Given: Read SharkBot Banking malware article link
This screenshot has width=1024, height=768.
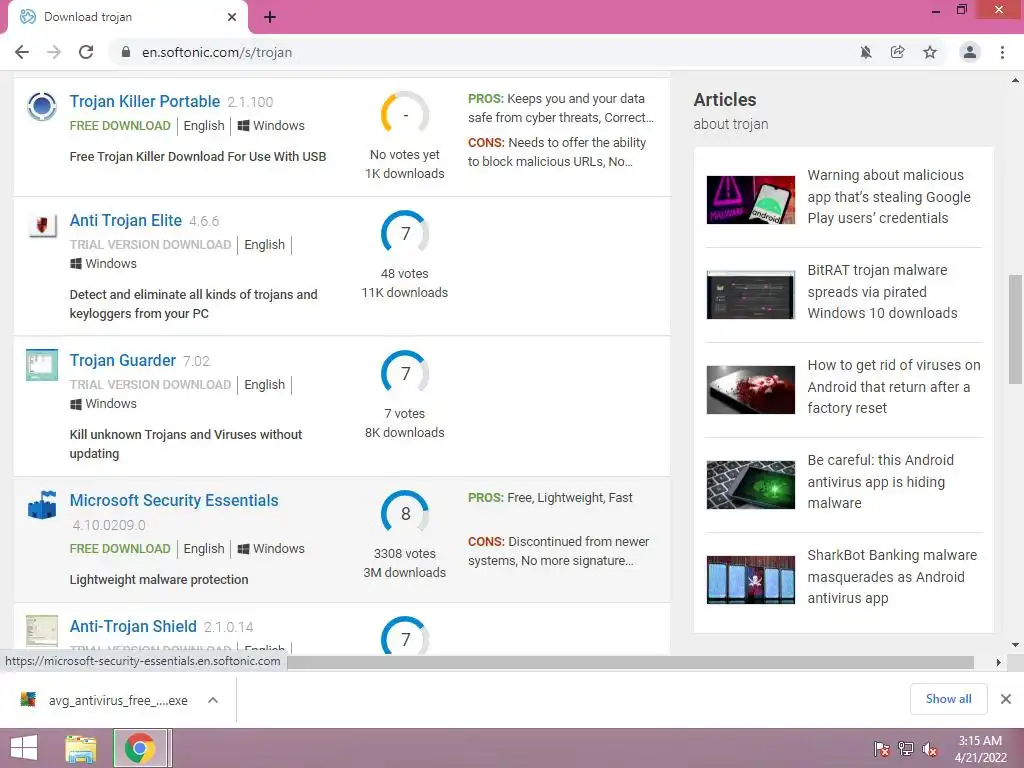Looking at the screenshot, I should [x=892, y=577].
